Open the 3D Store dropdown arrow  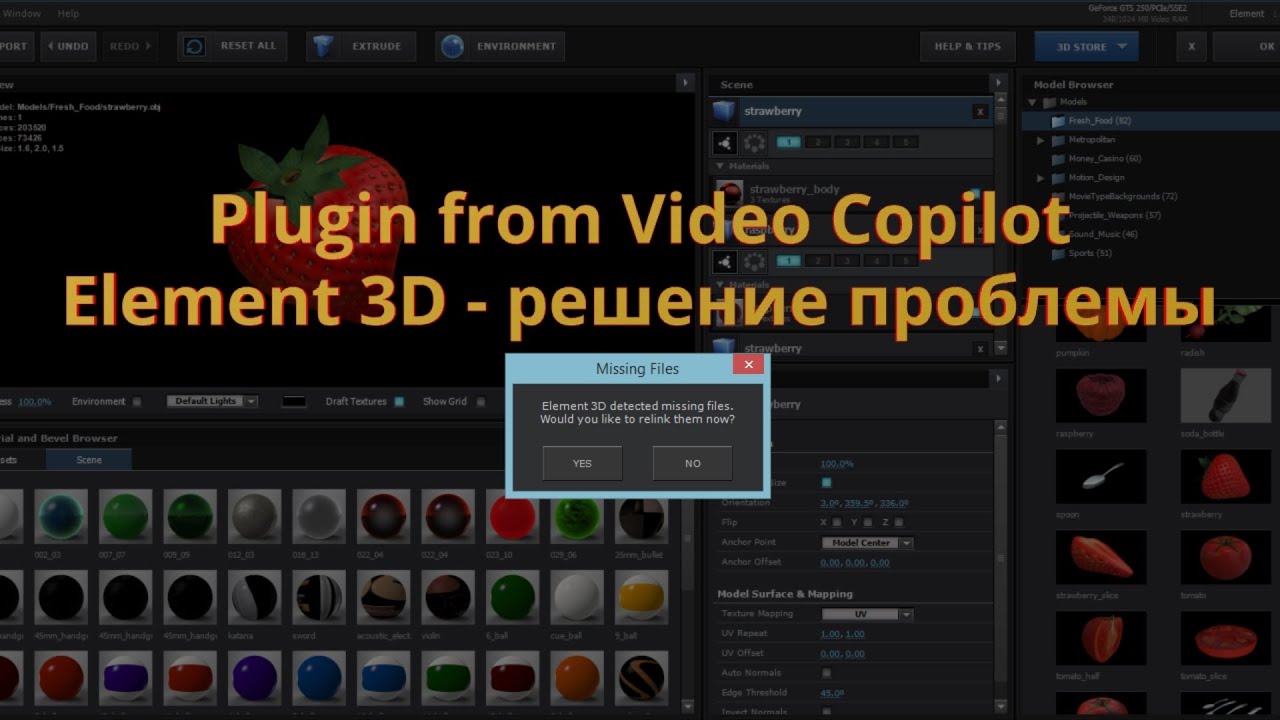1123,46
